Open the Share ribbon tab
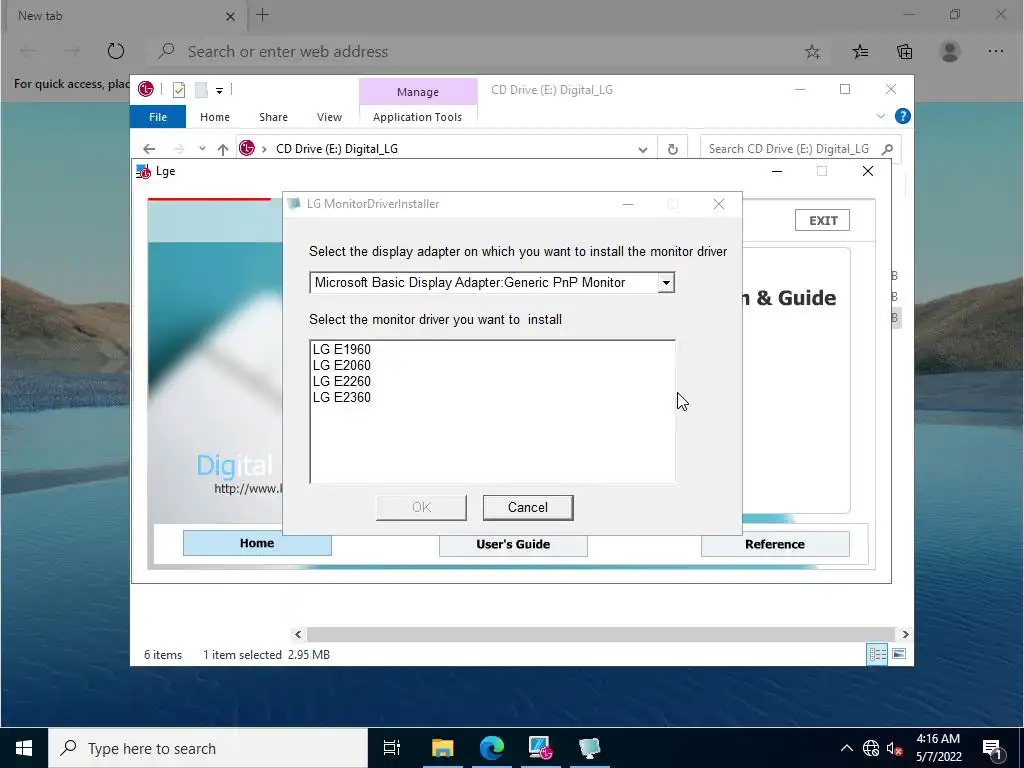The height and width of the screenshot is (768, 1024). point(273,117)
